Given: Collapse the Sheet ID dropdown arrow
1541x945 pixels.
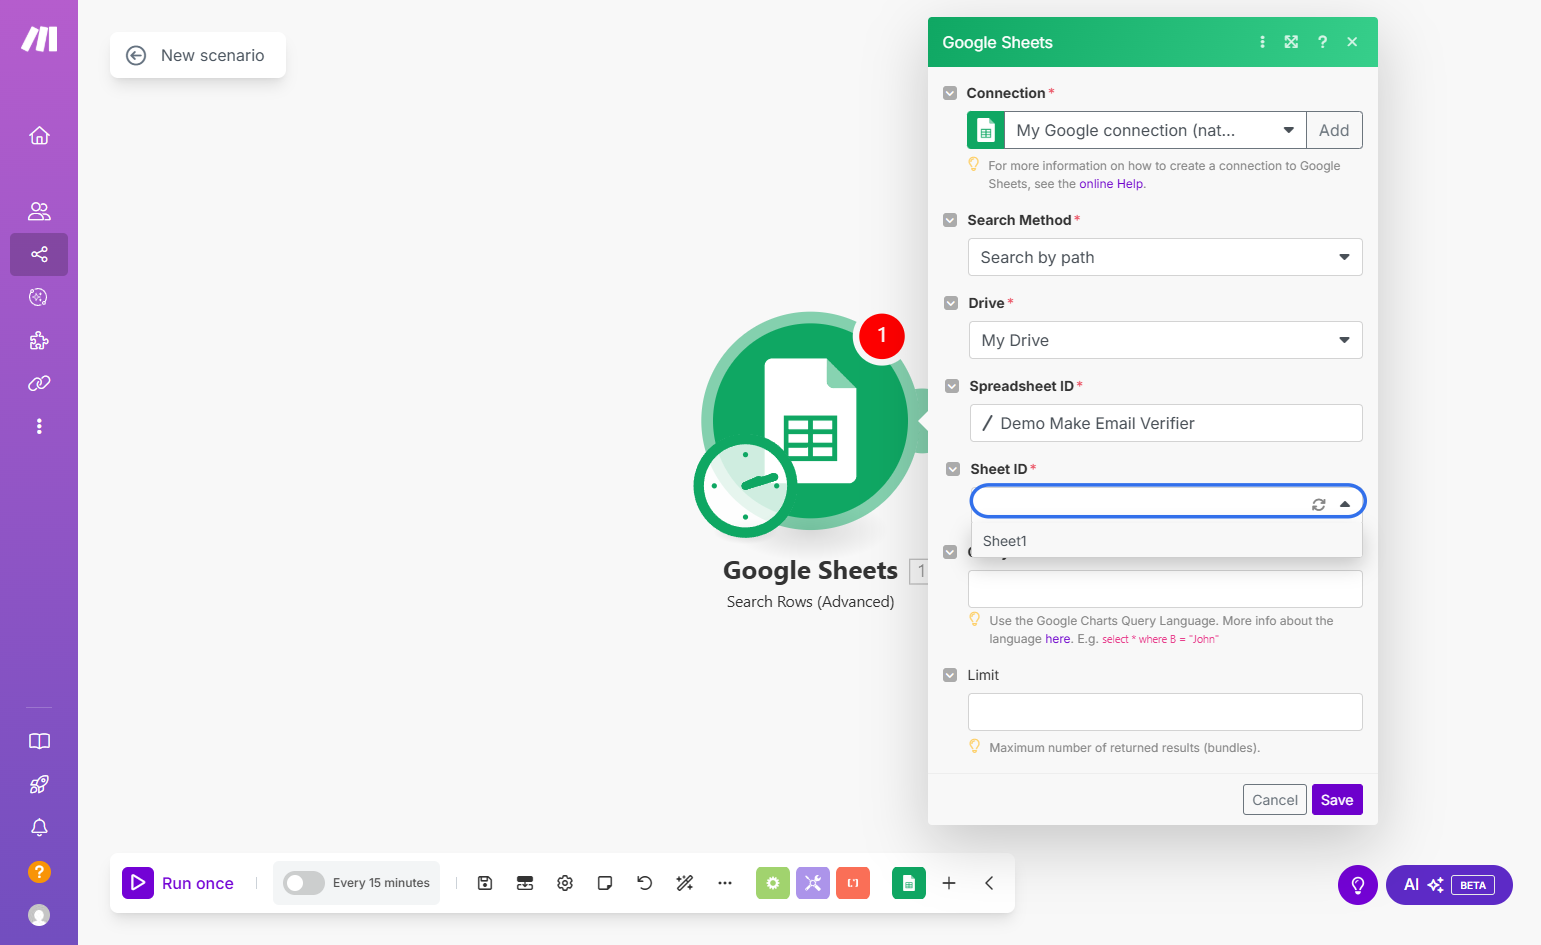Looking at the screenshot, I should click(1345, 504).
